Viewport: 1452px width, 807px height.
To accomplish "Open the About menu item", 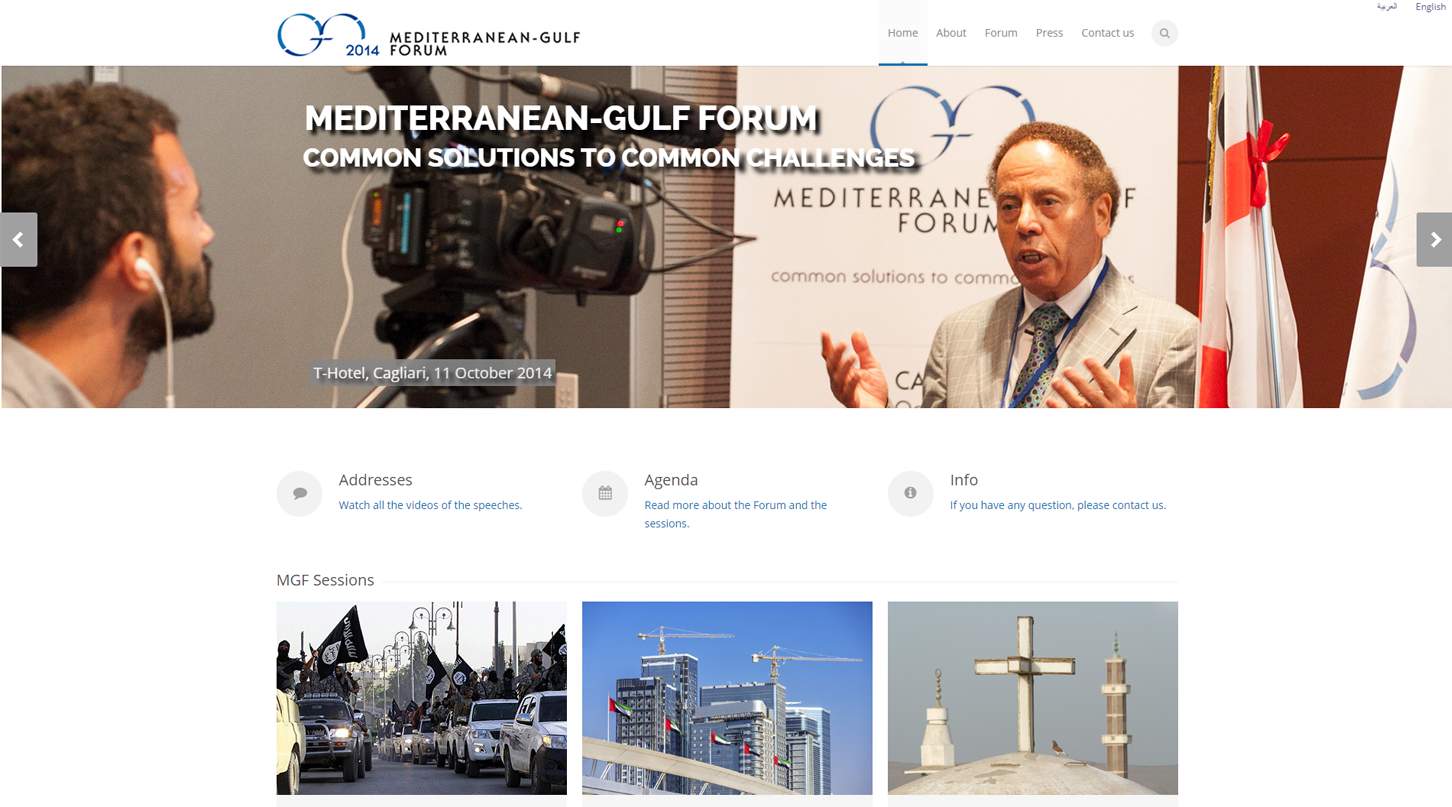I will pyautogui.click(x=951, y=33).
